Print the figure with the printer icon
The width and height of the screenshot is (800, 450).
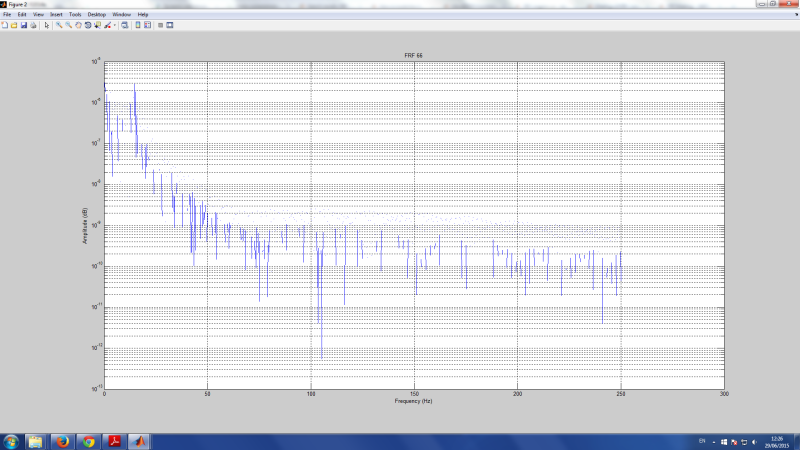click(x=33, y=25)
